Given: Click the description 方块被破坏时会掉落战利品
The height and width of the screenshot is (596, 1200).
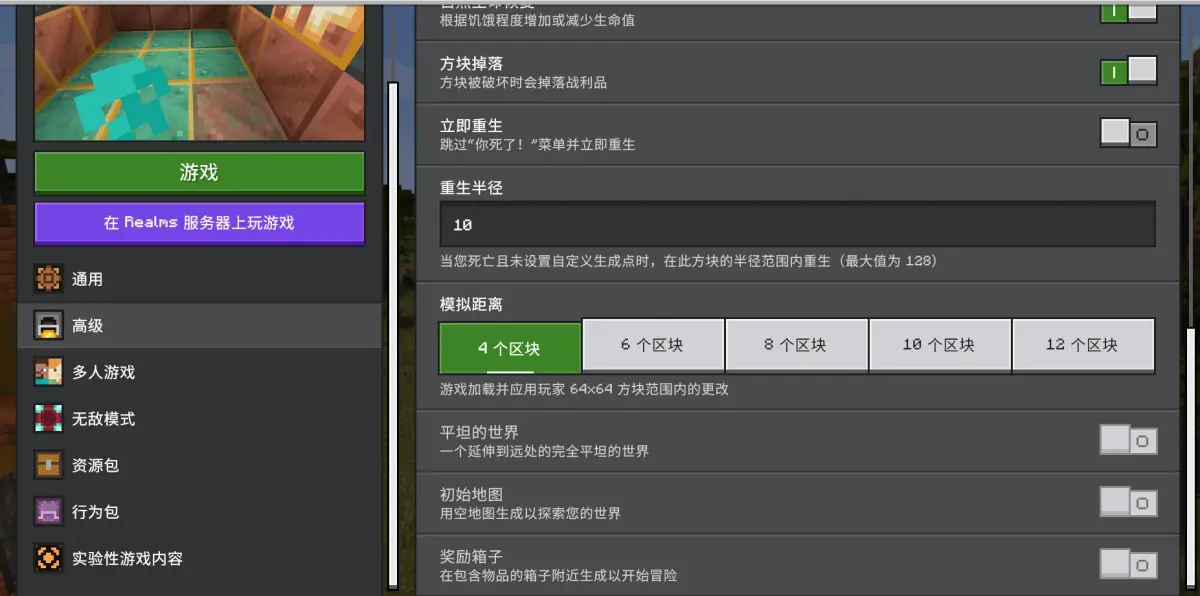Looking at the screenshot, I should [523, 82].
